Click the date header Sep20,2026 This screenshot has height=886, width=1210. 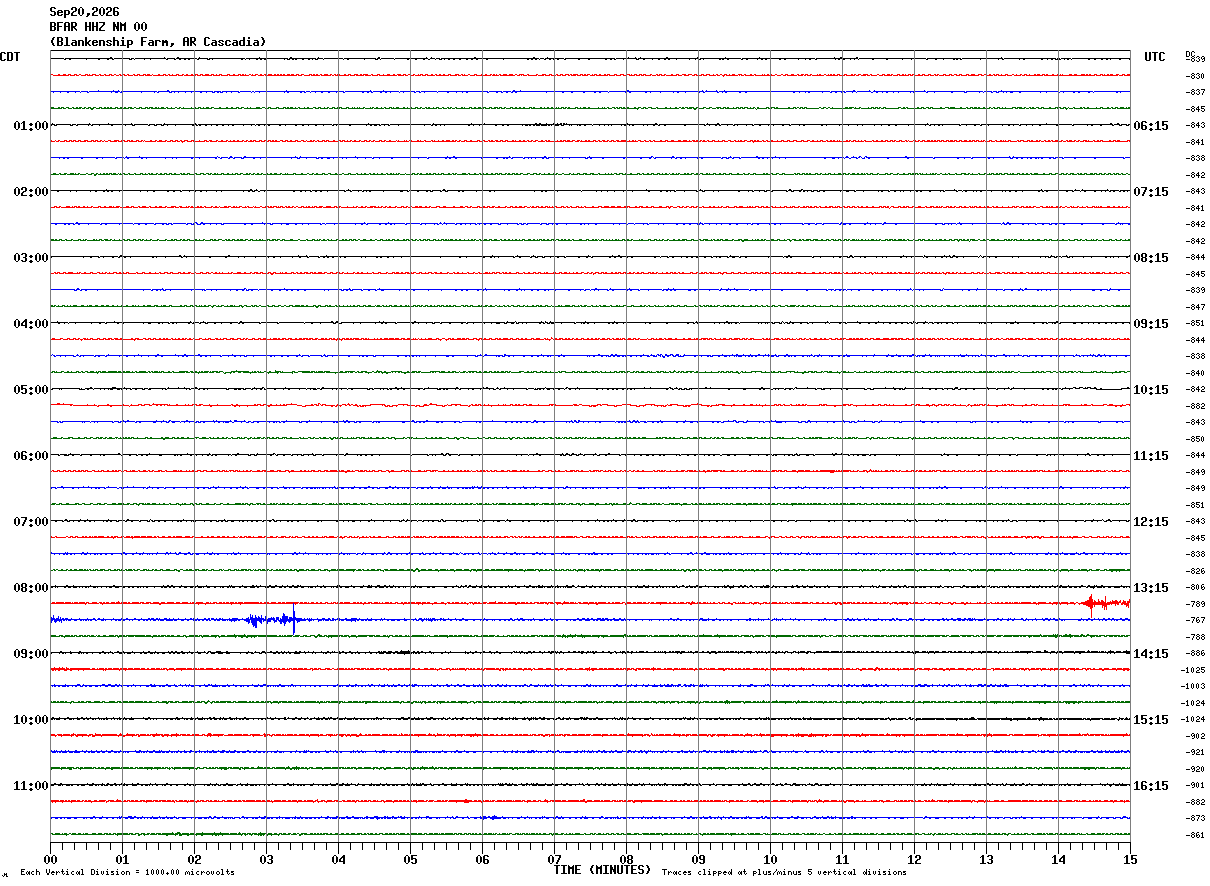pyautogui.click(x=84, y=12)
